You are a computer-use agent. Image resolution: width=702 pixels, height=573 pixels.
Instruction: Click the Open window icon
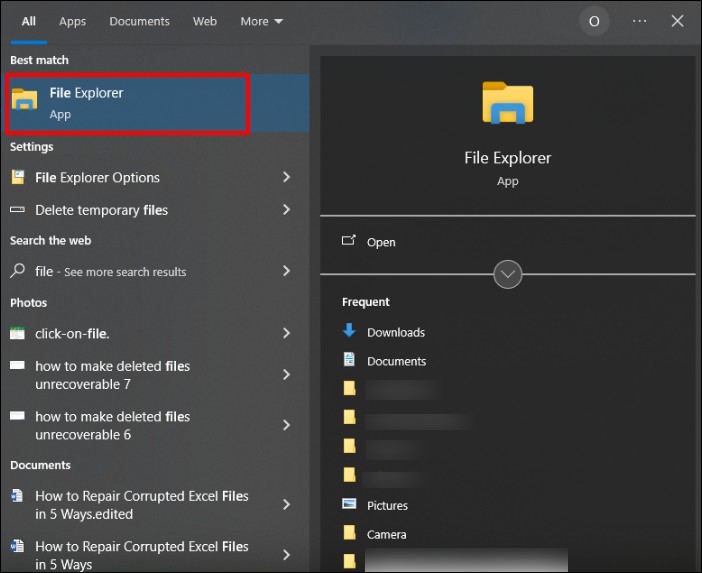click(349, 241)
